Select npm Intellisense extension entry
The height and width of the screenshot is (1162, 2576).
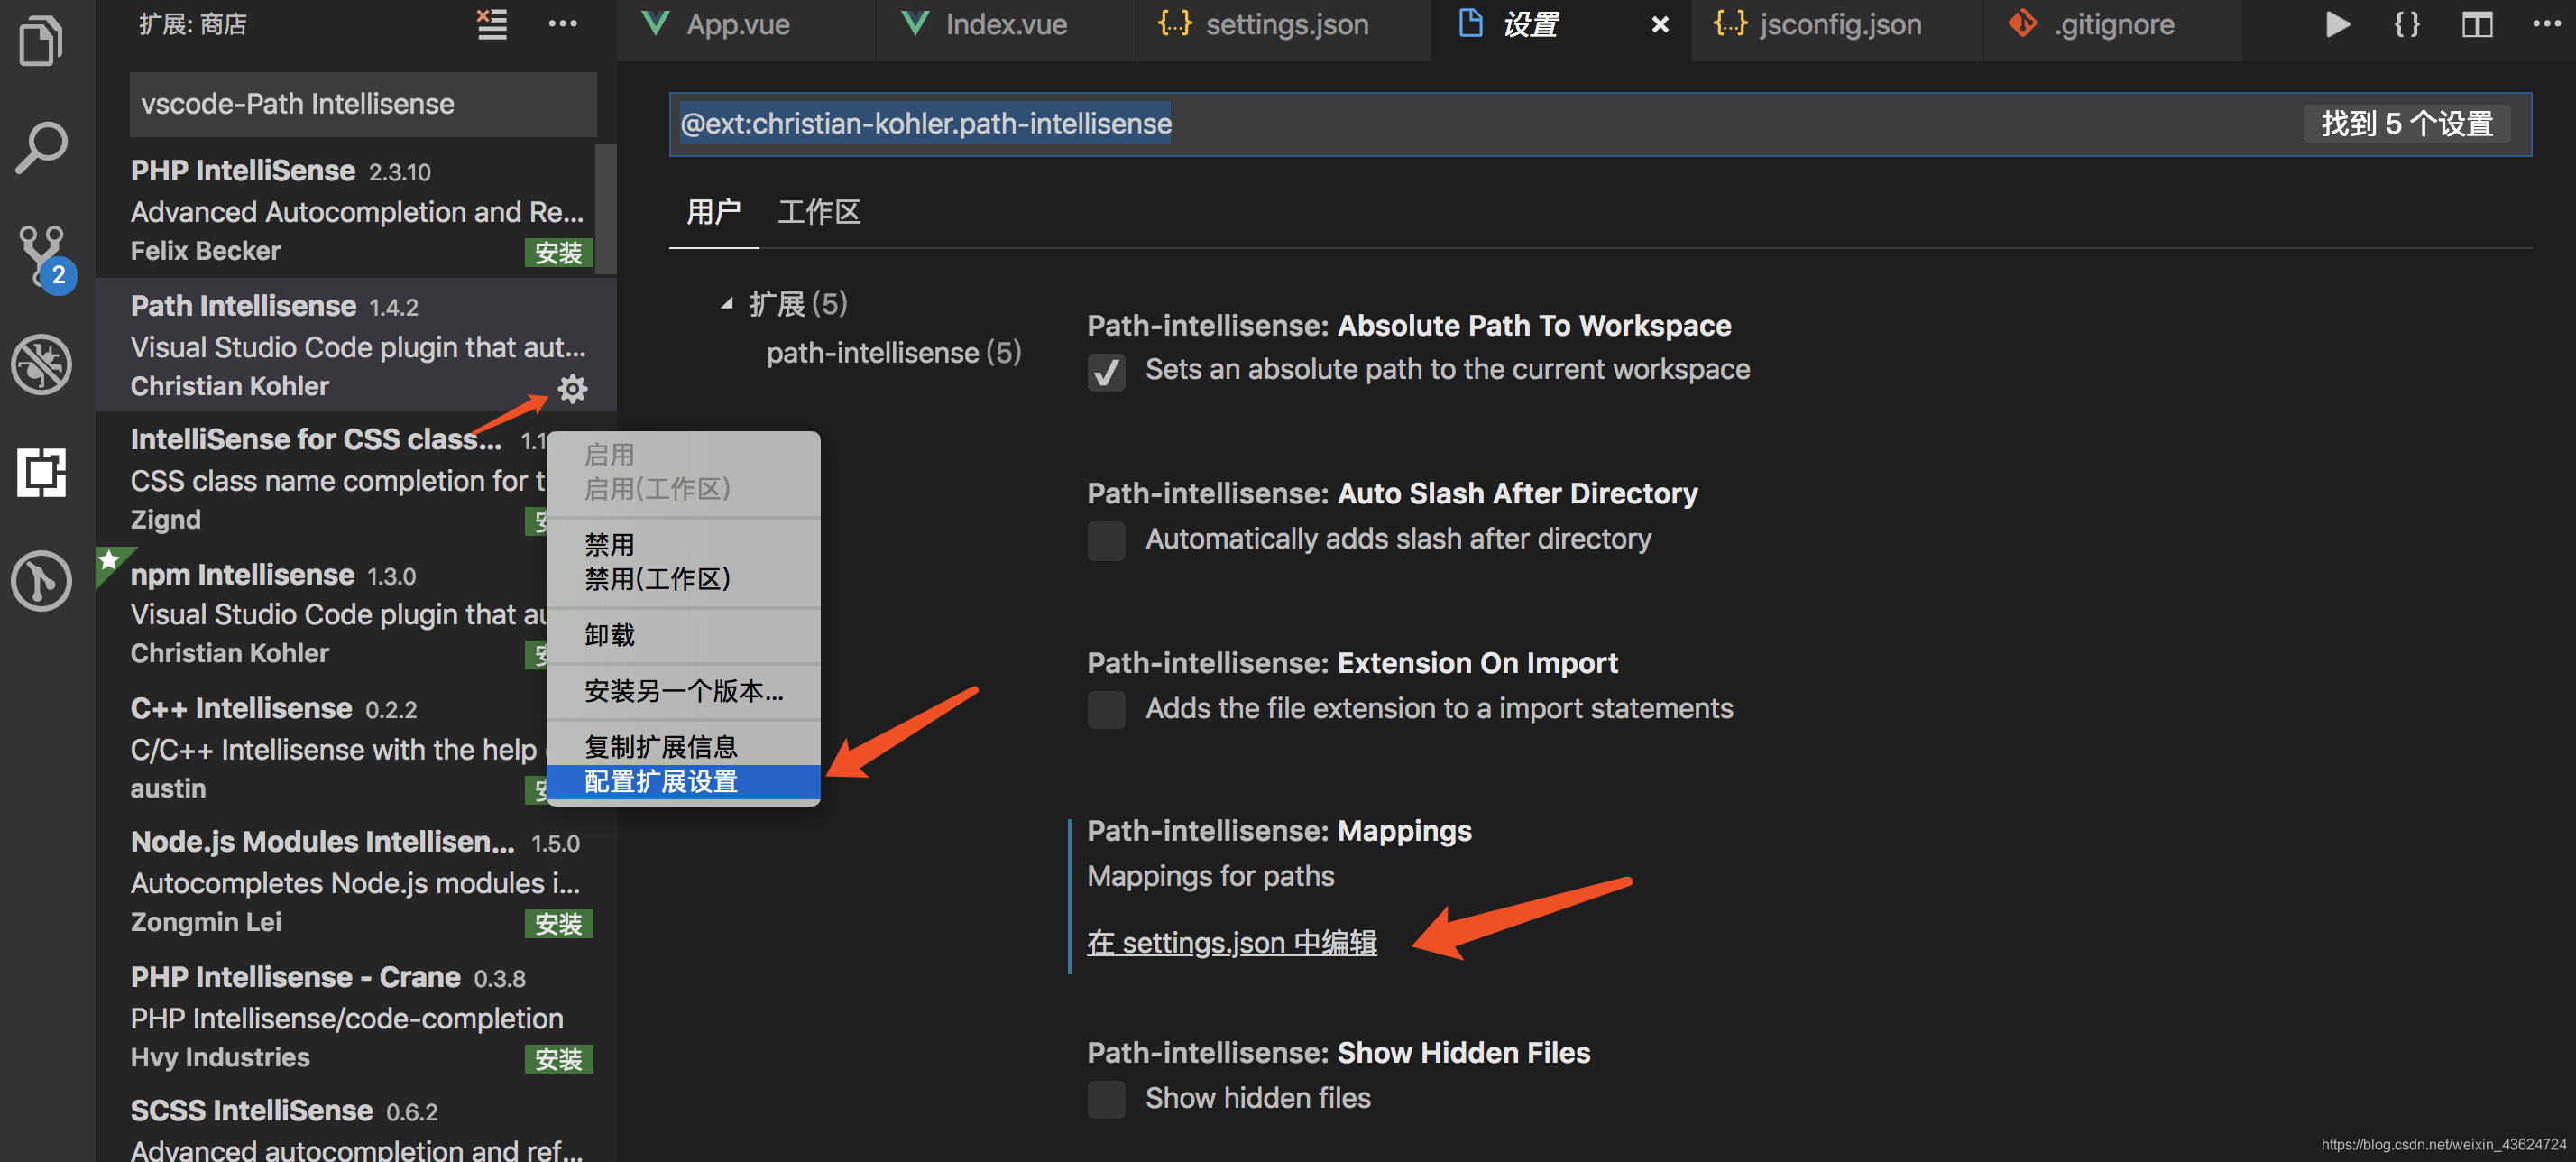tap(321, 613)
